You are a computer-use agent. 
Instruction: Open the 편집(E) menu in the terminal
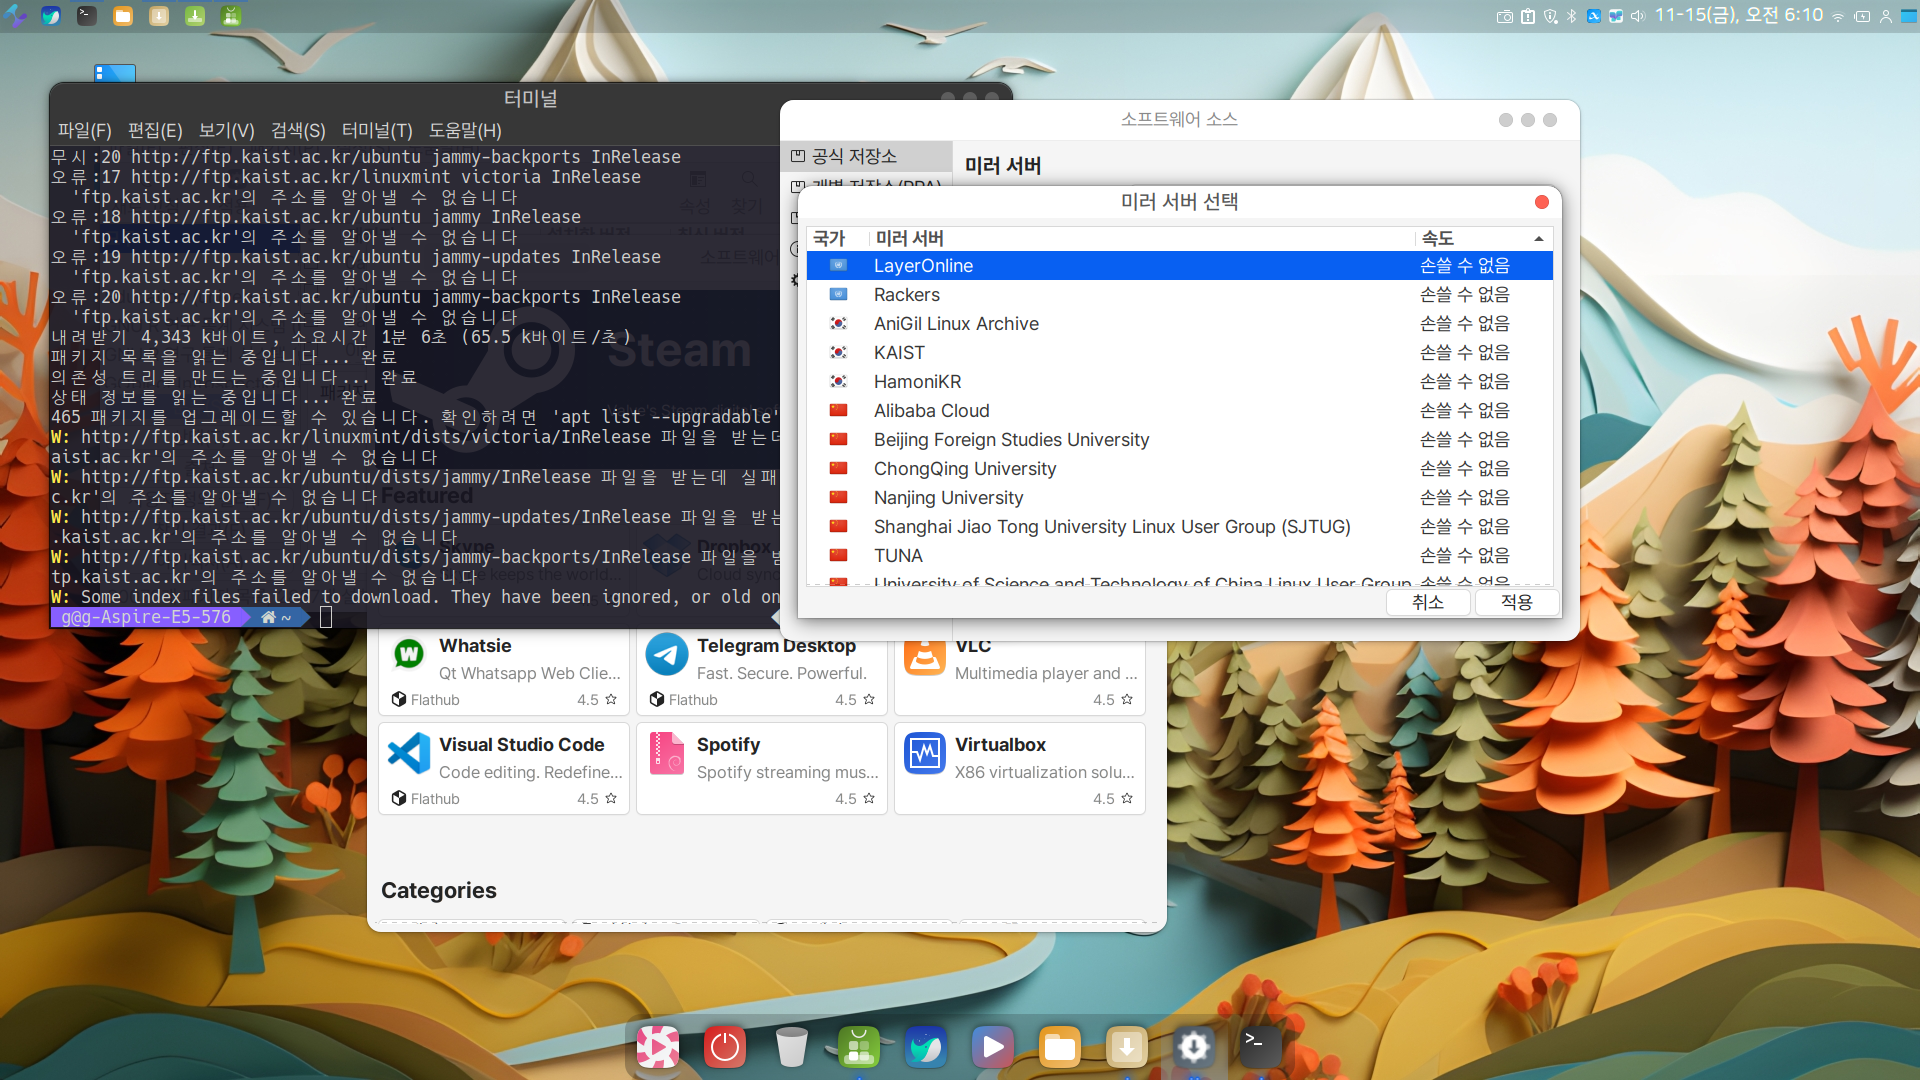(155, 131)
